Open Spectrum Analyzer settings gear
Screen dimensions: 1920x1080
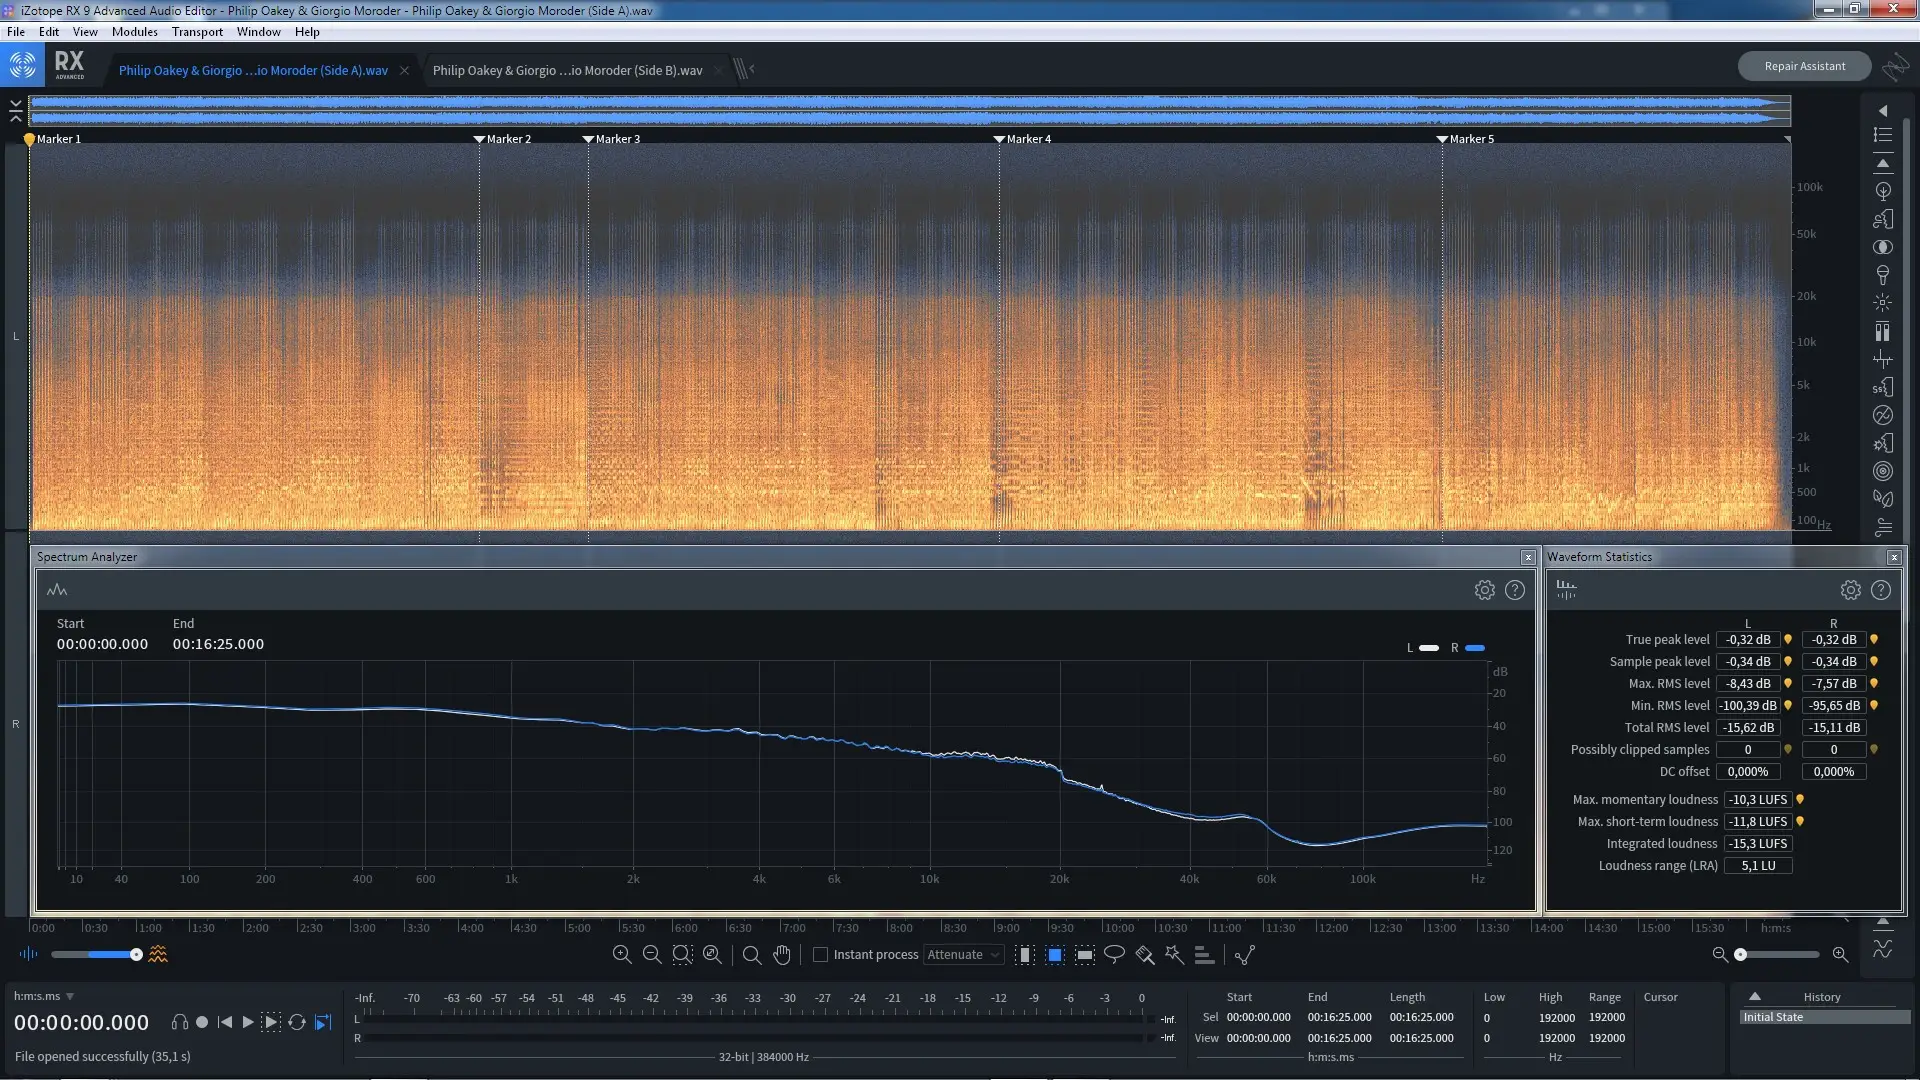point(1485,590)
